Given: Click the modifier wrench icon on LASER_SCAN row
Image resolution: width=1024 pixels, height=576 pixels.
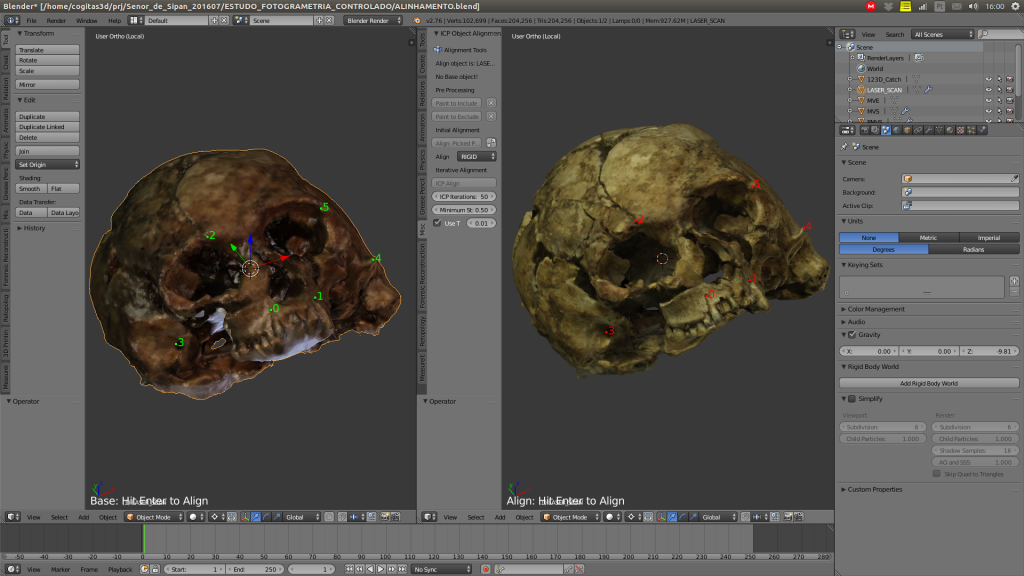Looking at the screenshot, I should tap(928, 89).
